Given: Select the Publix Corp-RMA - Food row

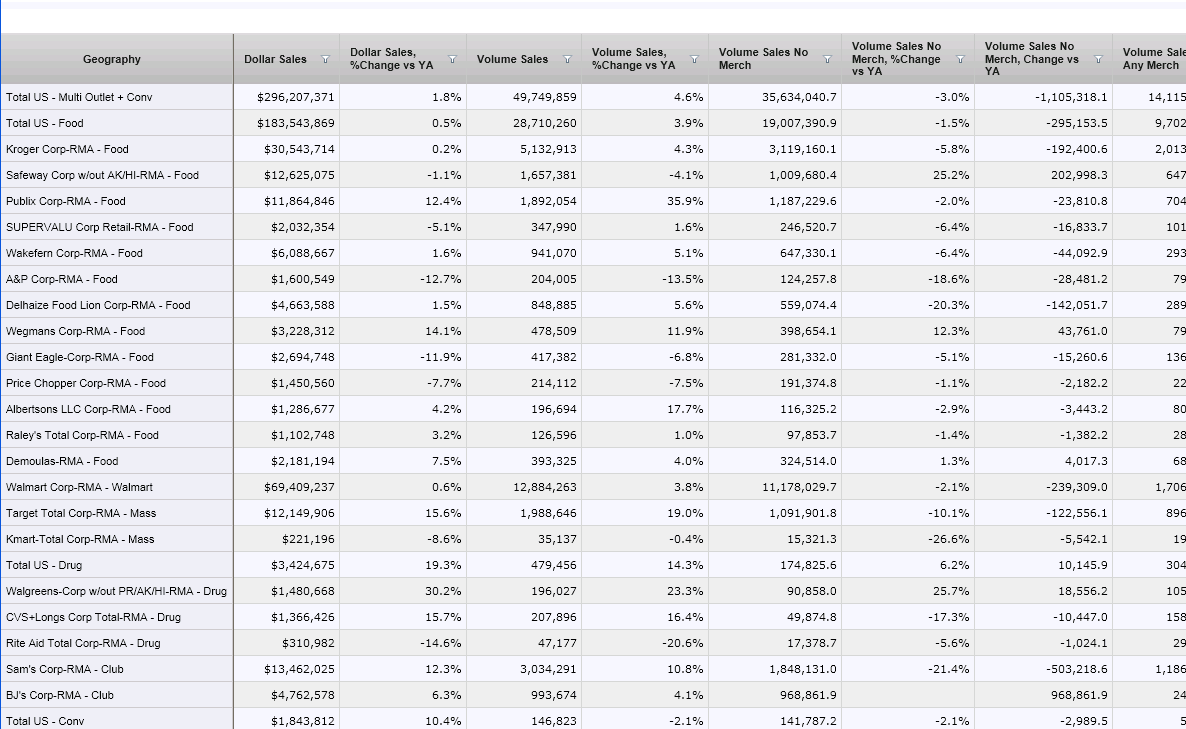Looking at the screenshot, I should point(66,201).
